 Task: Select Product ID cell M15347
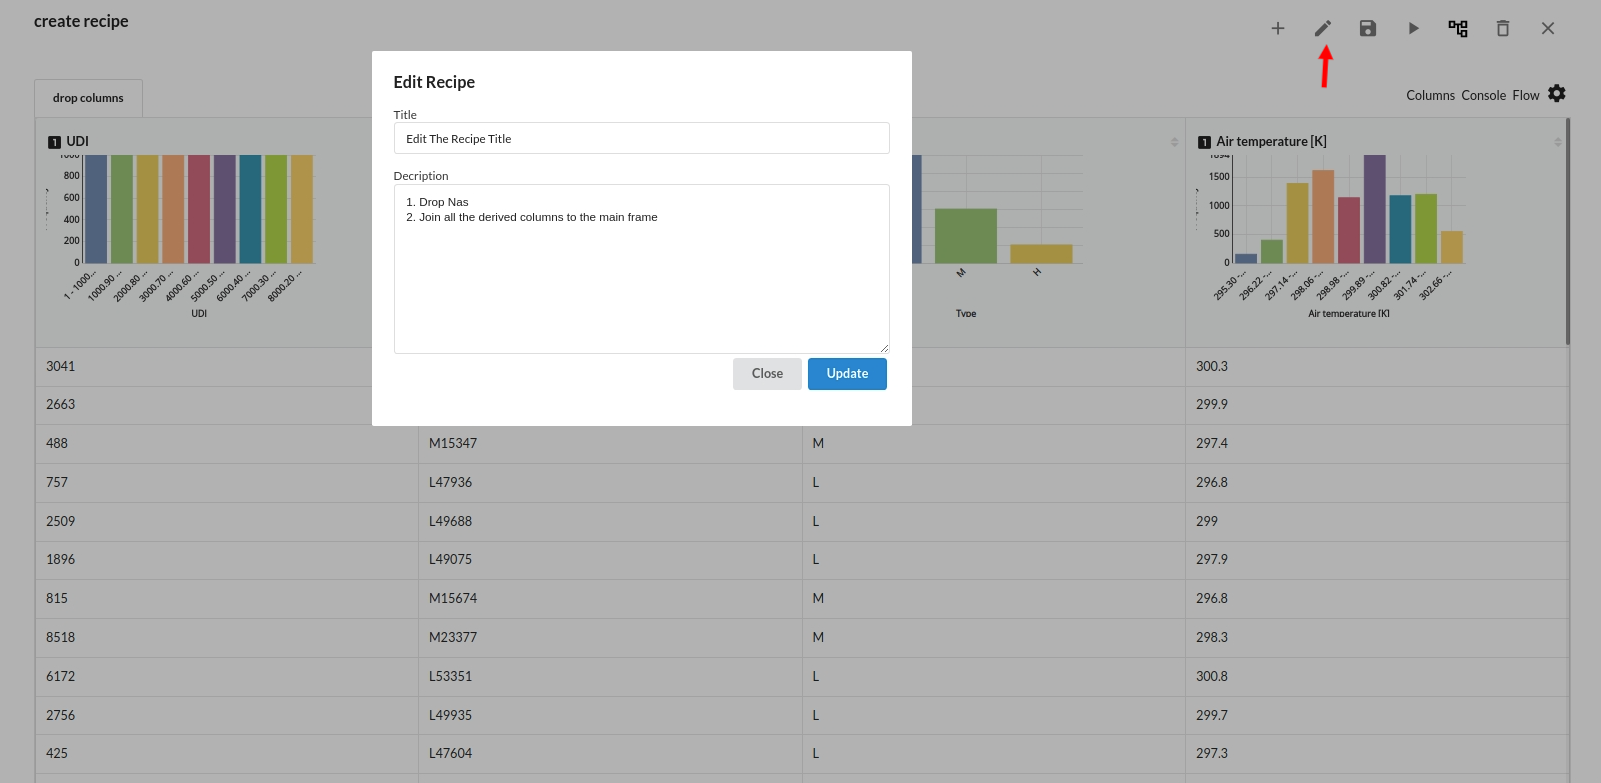coord(610,444)
